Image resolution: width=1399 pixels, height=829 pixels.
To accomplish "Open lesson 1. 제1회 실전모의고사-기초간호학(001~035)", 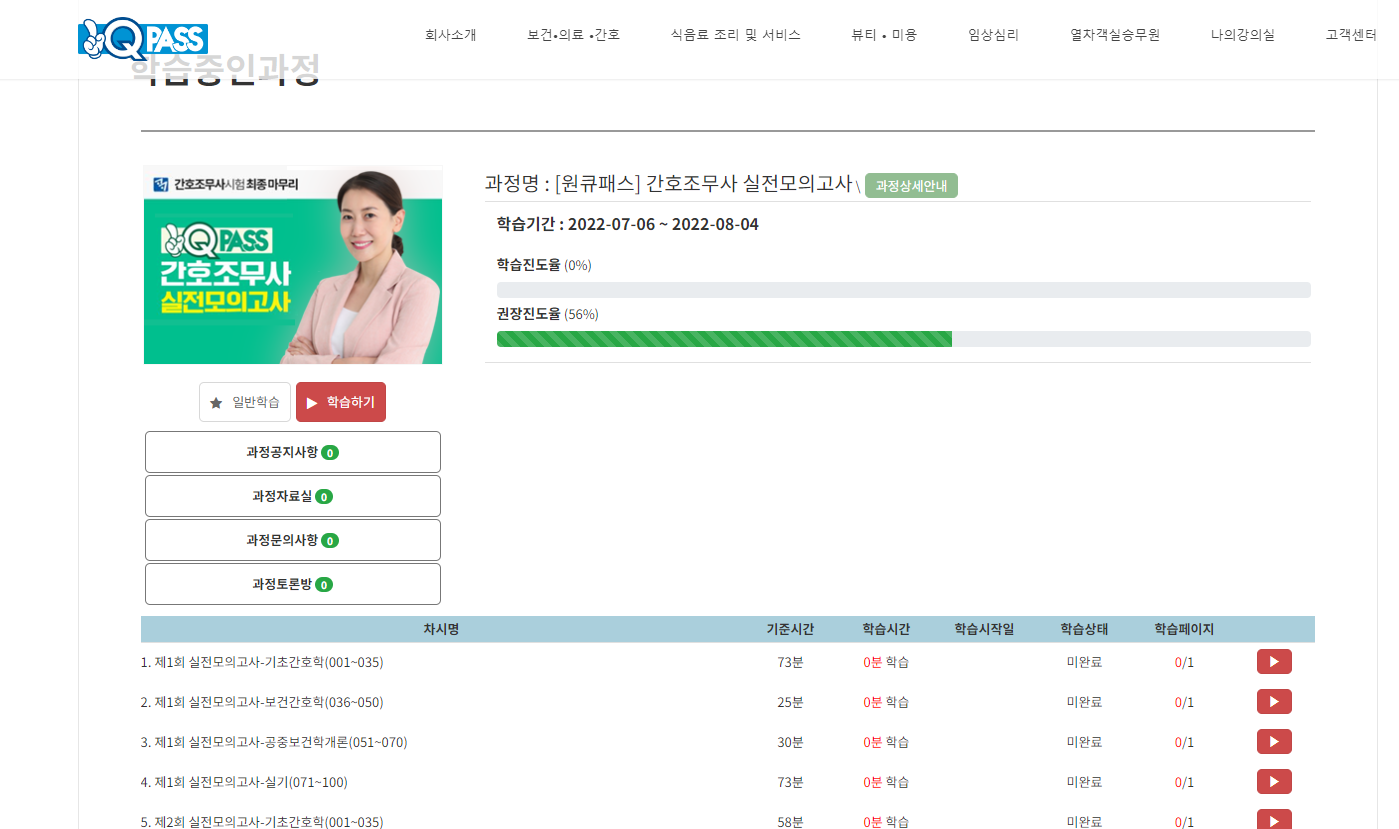I will (262, 662).
